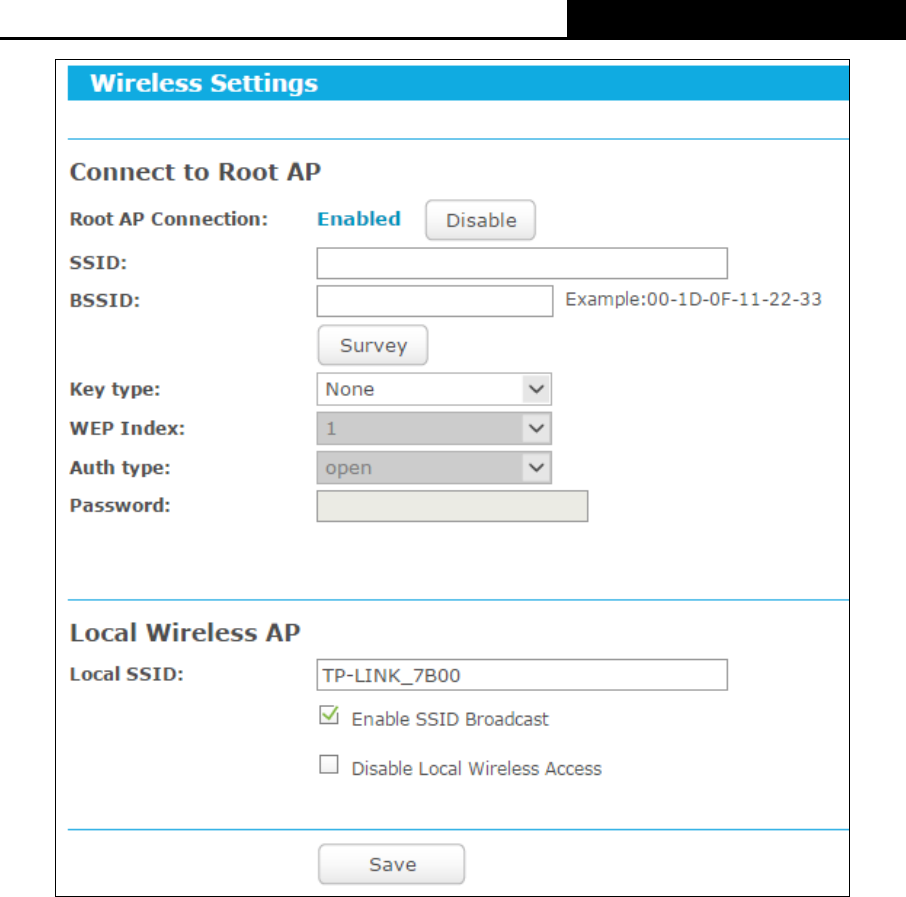Click the Example:00-1D-0F-11-22-33 hint text

coord(693,299)
